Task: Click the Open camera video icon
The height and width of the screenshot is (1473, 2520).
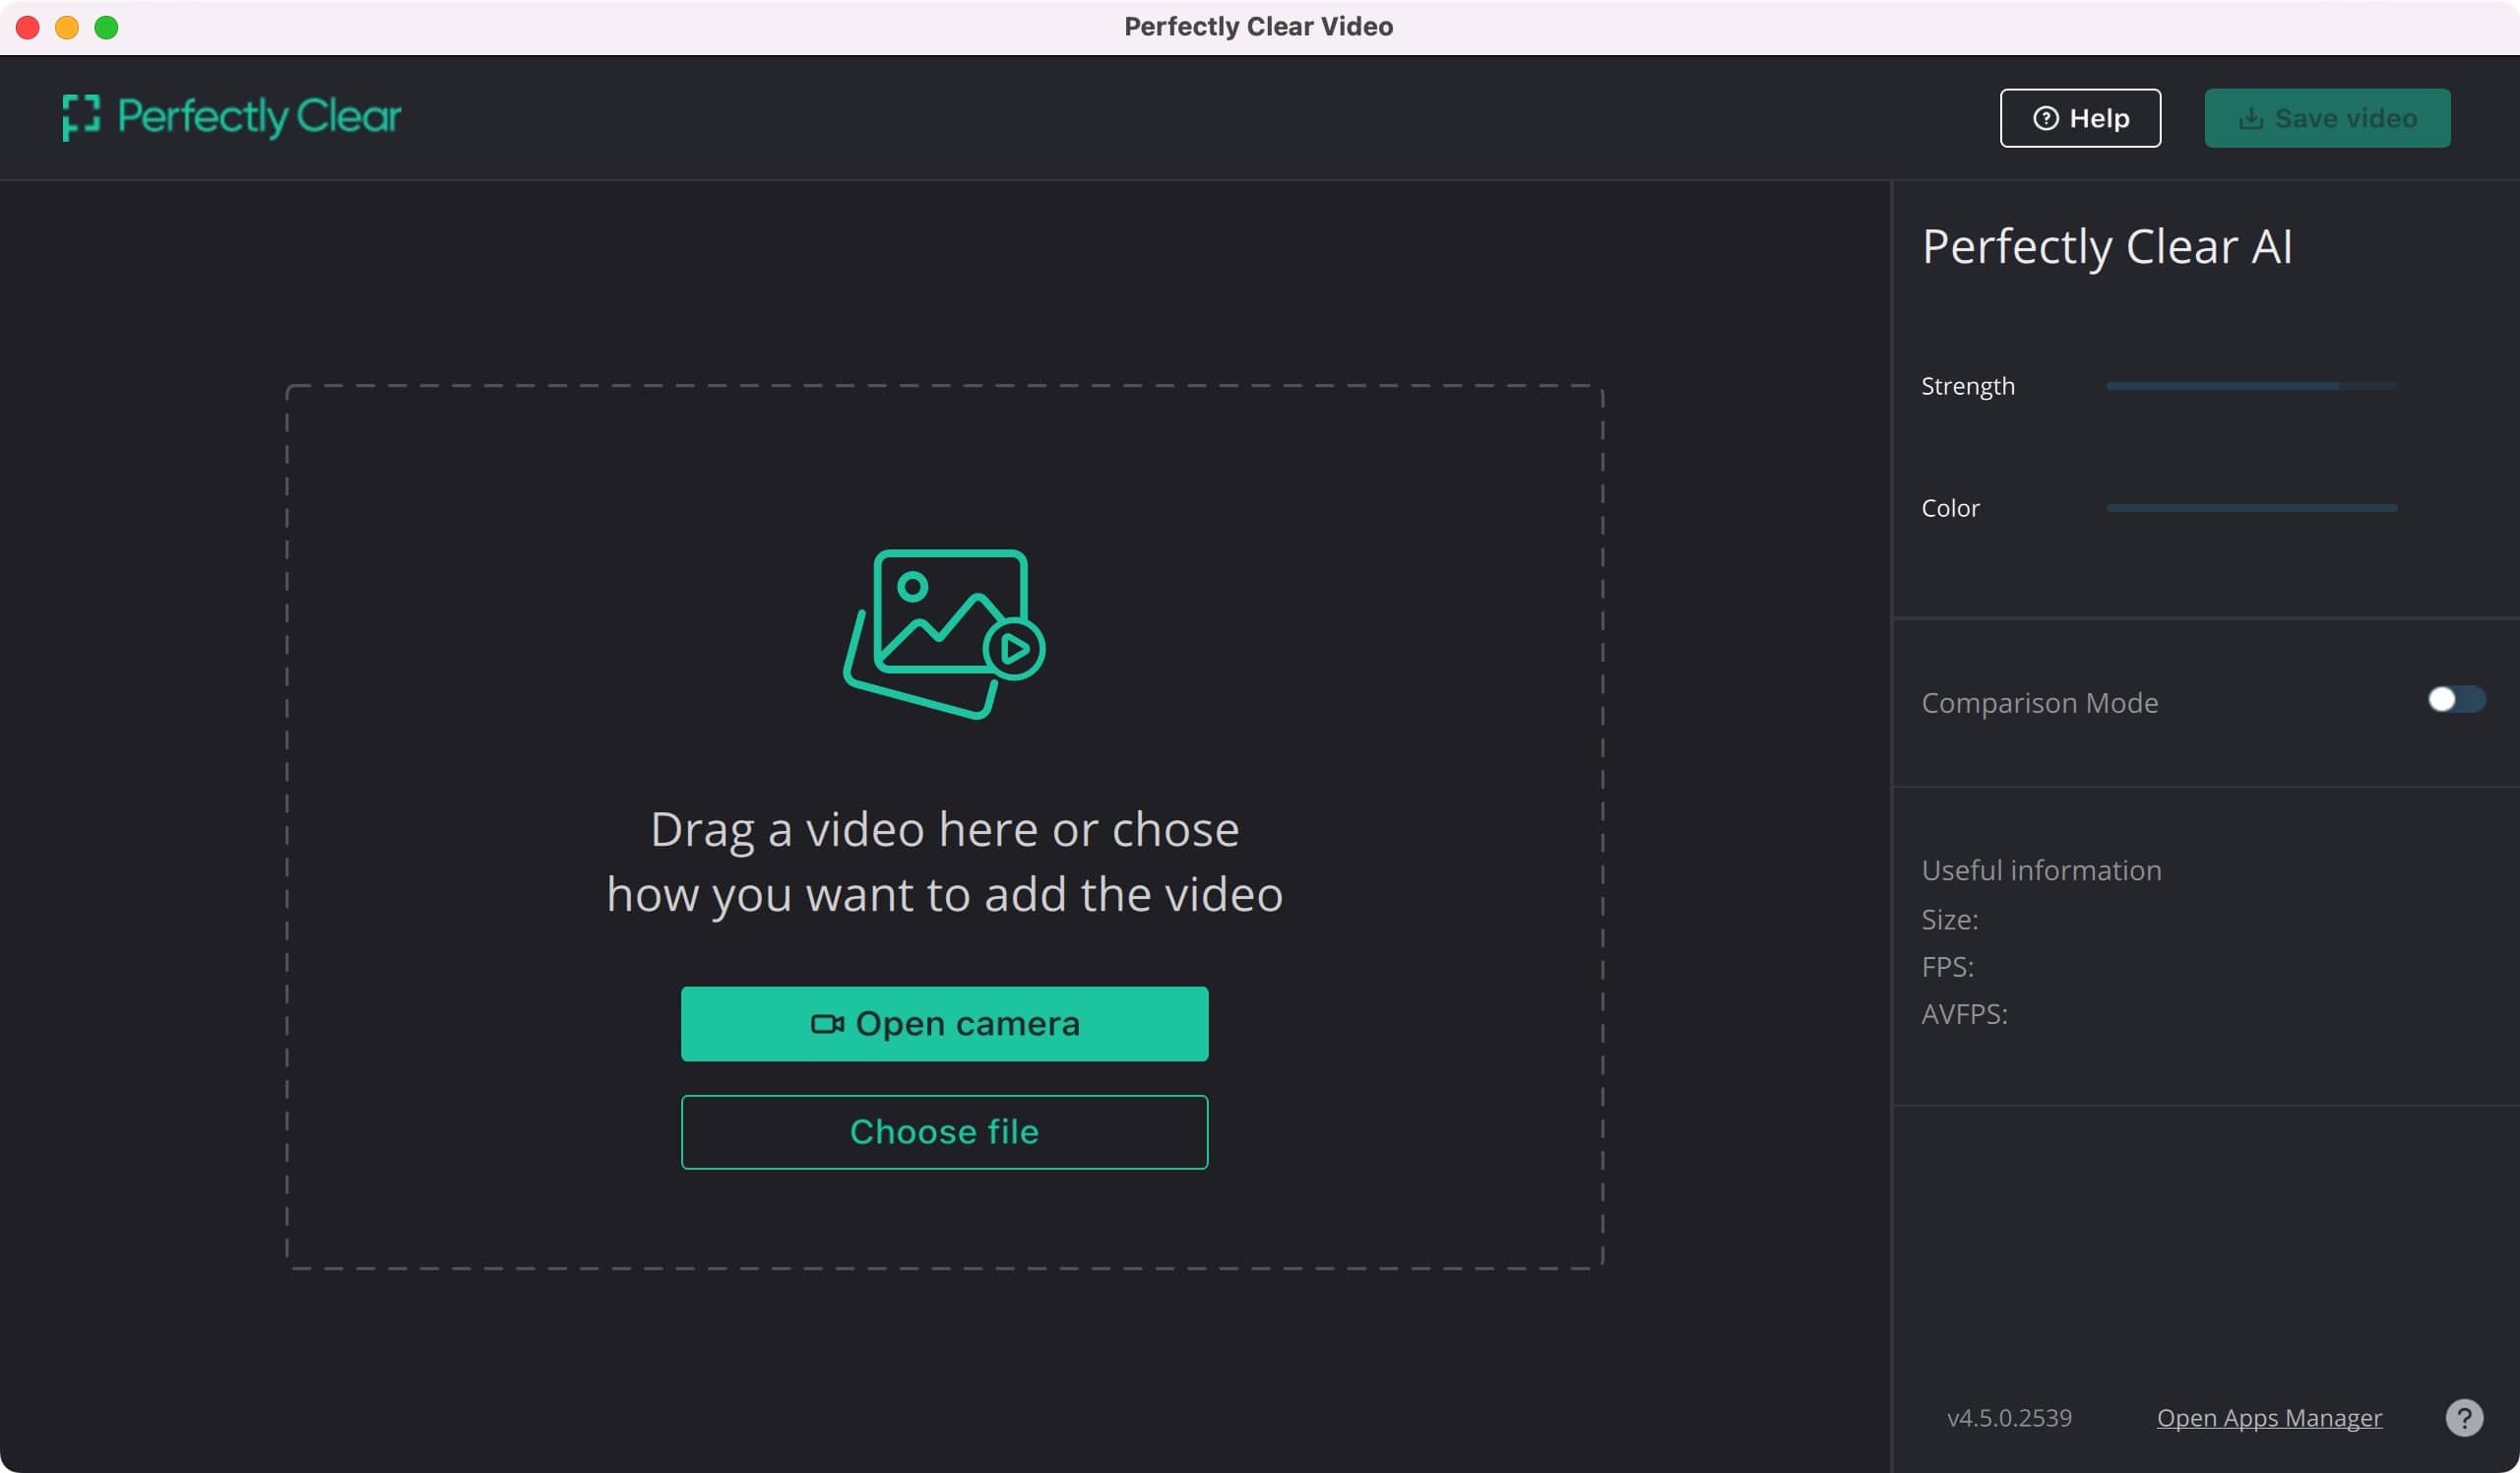Action: click(824, 1022)
